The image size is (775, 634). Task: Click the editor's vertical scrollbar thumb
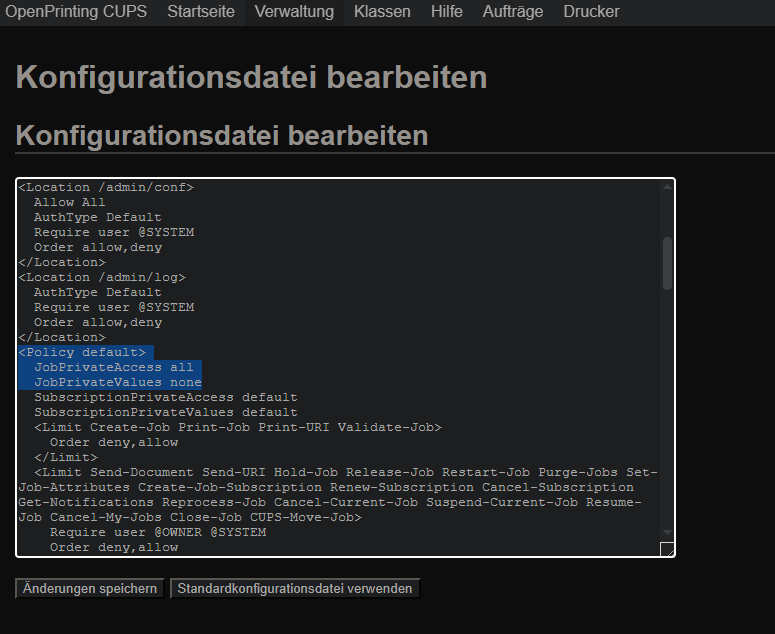(x=667, y=262)
